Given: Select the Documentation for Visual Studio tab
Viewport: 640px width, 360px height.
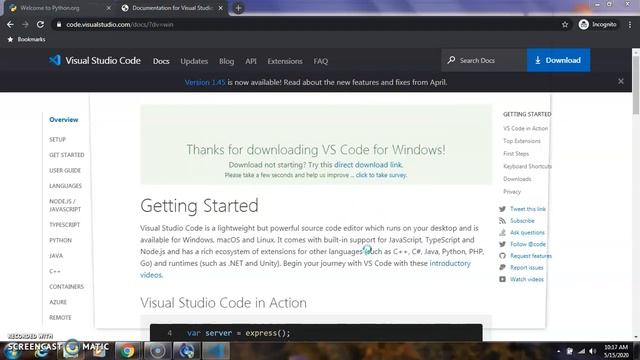Looking at the screenshot, I should pos(172,8).
